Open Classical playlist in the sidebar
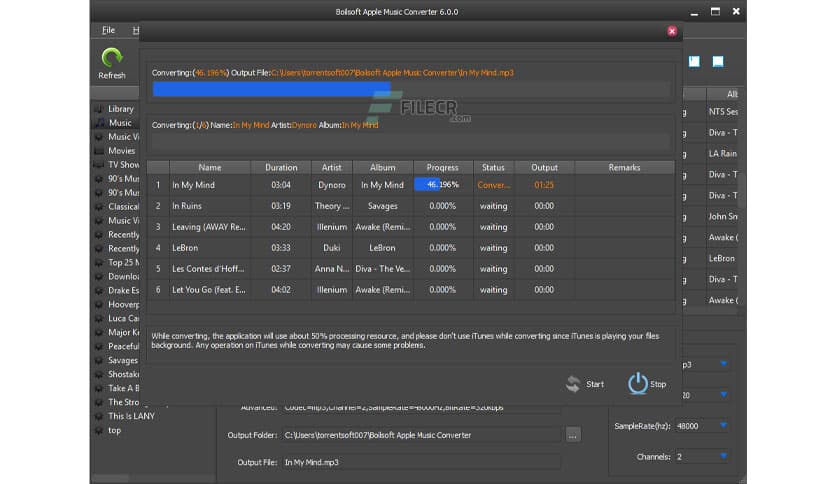 click(123, 206)
